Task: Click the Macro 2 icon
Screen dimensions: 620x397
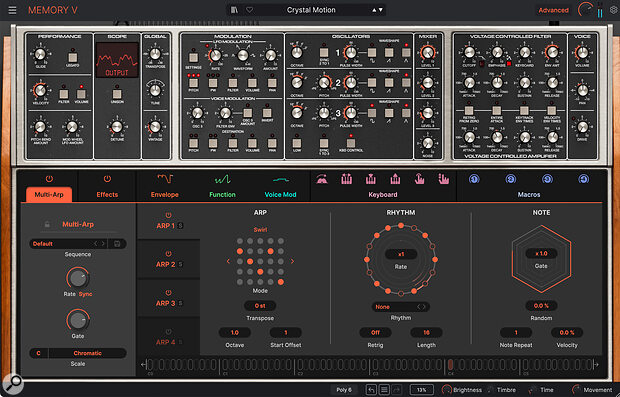Action: tap(510, 179)
